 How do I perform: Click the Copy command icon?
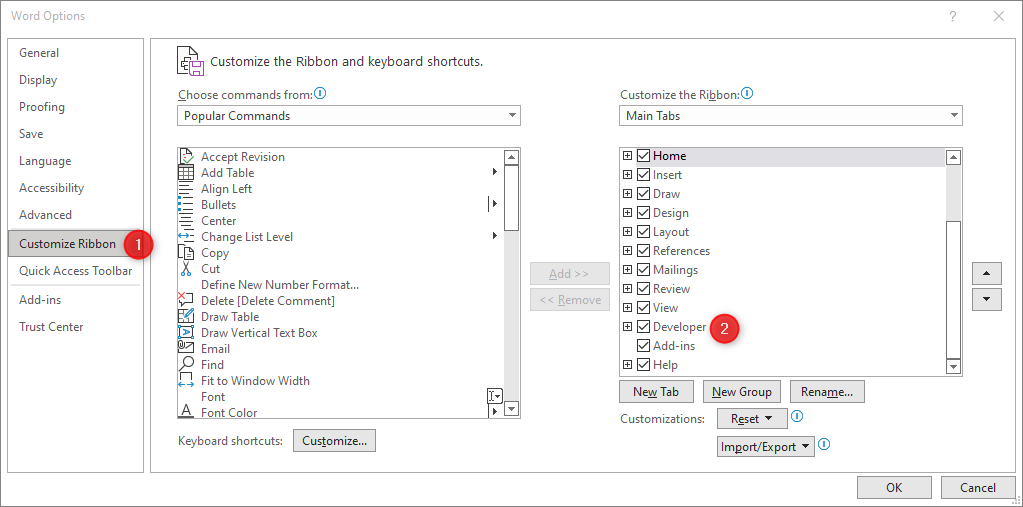pos(186,253)
